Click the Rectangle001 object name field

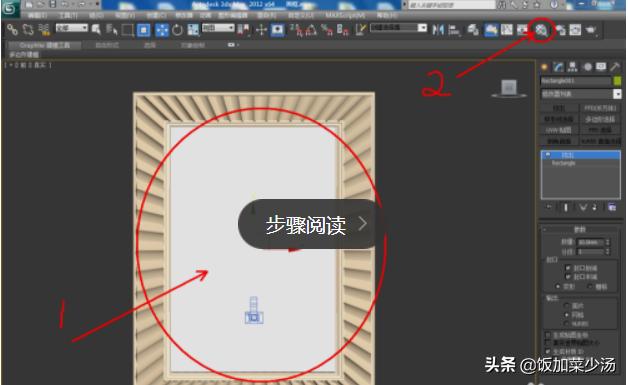pos(576,81)
